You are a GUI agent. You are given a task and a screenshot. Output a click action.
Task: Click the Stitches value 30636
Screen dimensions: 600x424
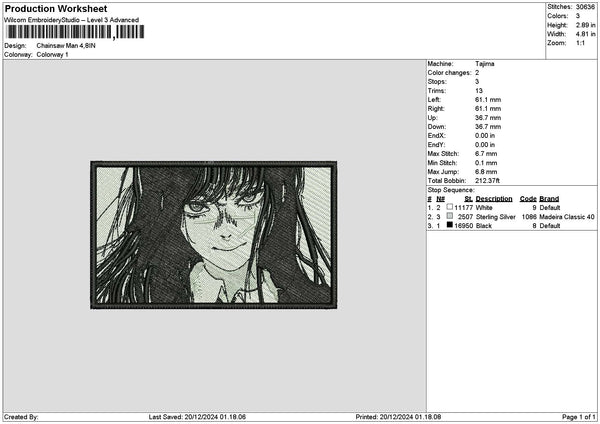tap(585, 7)
